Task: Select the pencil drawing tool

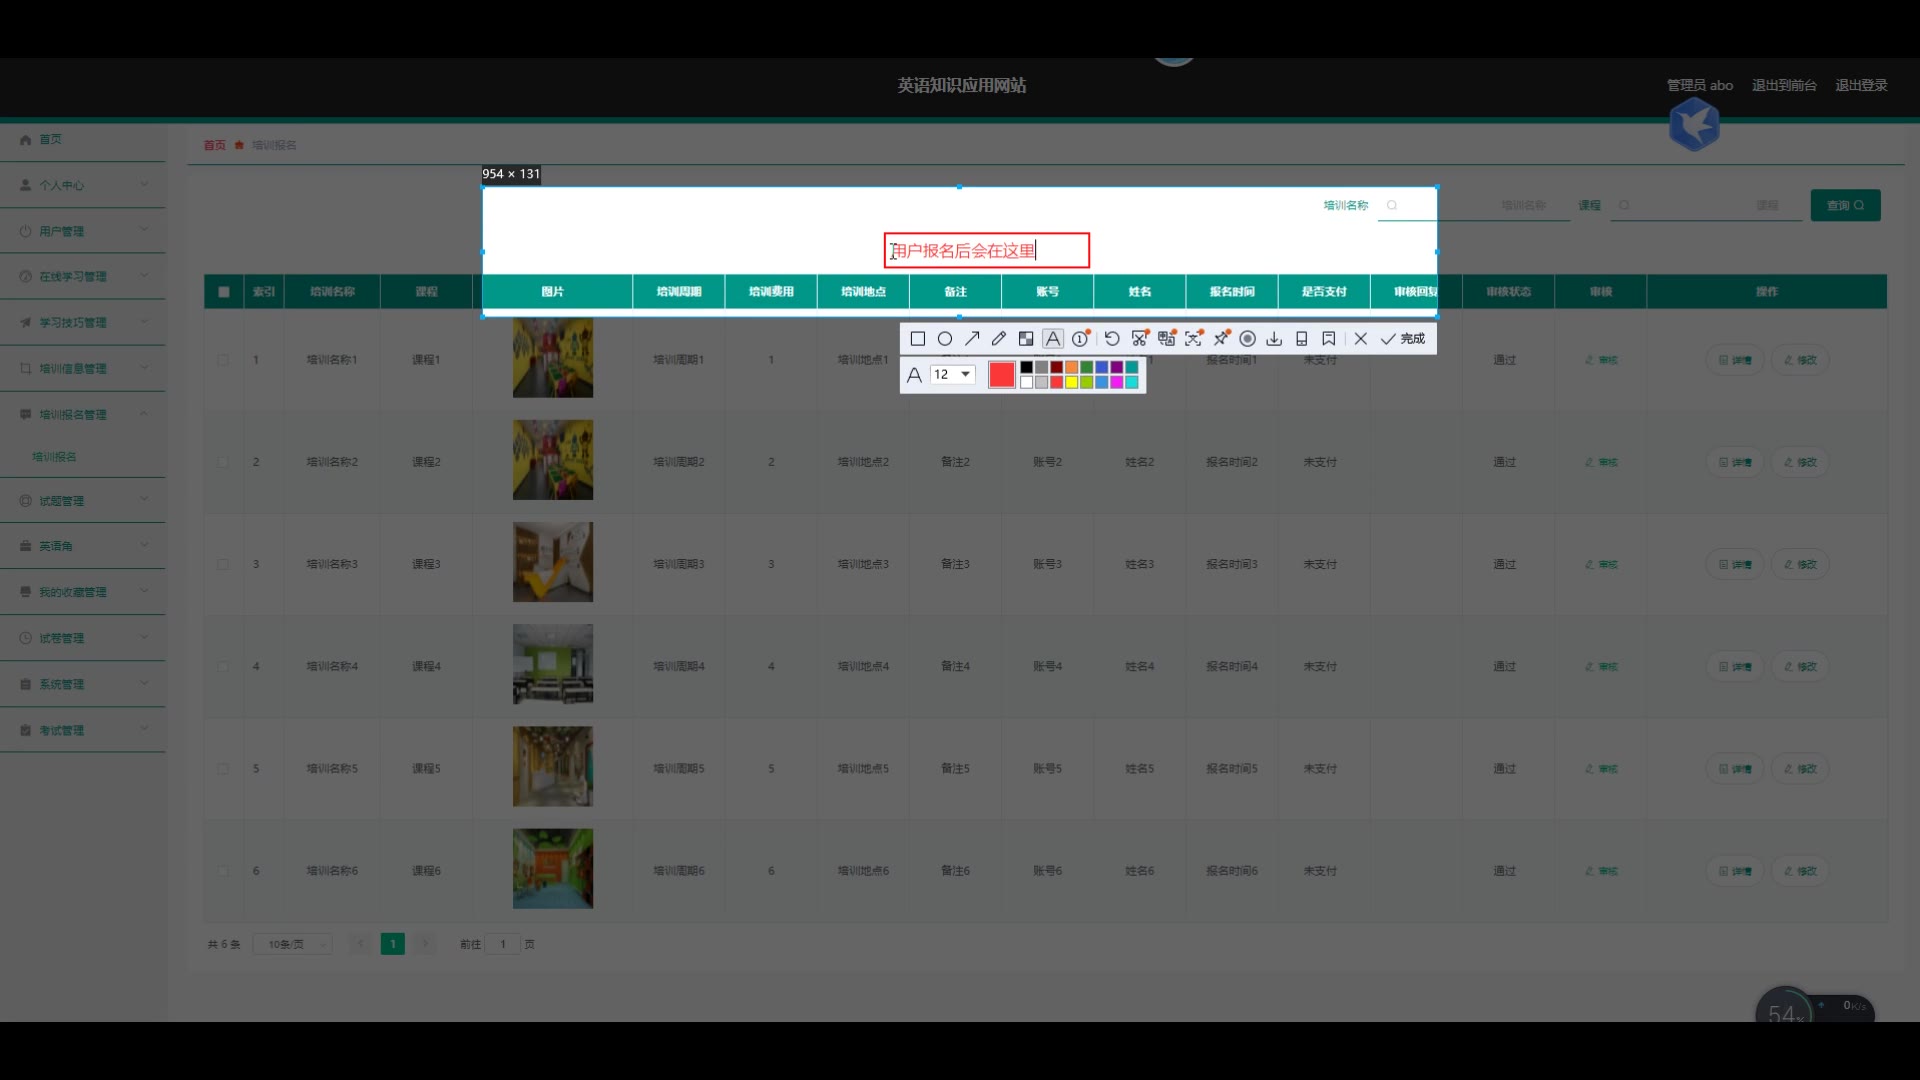Action: [998, 339]
